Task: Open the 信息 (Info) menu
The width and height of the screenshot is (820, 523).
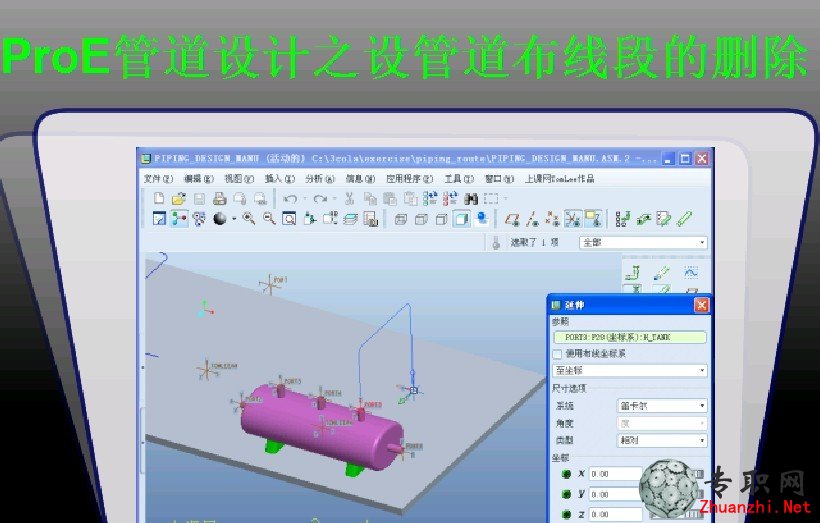Action: (x=360, y=179)
